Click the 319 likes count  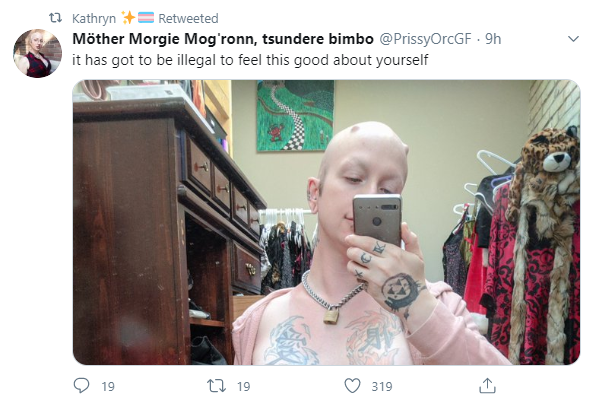382,386
